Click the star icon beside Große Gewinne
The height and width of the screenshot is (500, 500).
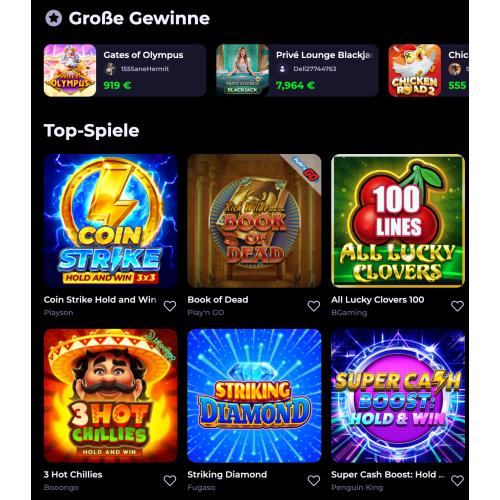coord(54,18)
